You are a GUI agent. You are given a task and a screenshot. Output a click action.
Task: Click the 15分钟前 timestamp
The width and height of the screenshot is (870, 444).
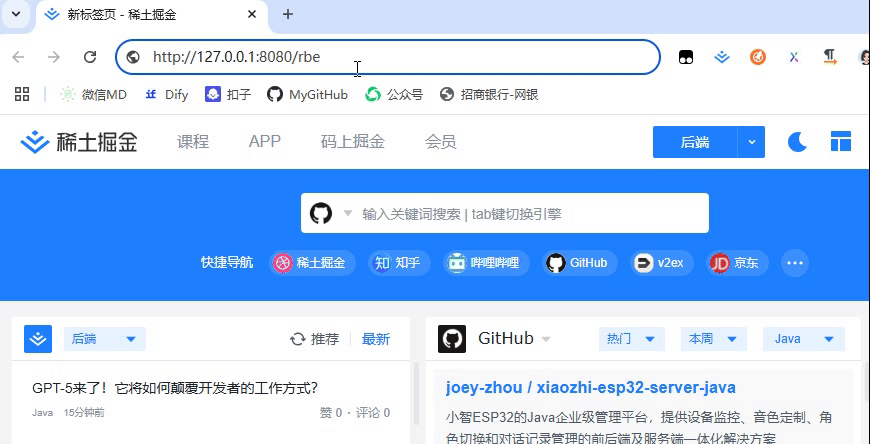pos(84,412)
